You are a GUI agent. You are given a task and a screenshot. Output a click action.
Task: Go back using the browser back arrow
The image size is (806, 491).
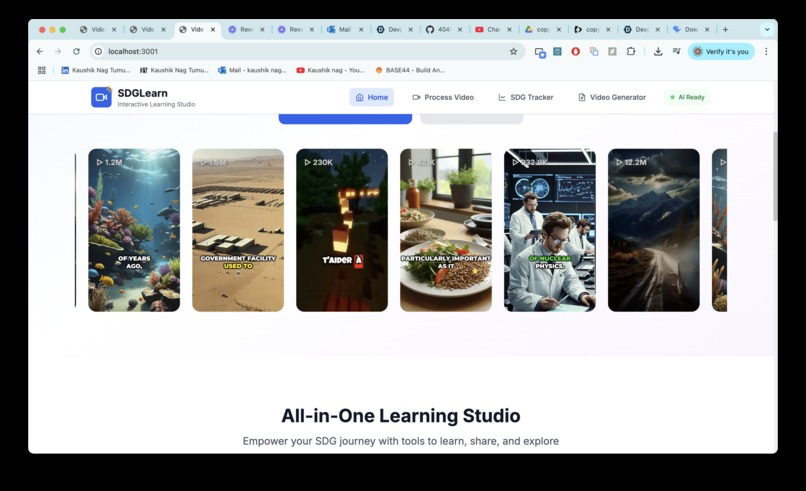coord(40,51)
